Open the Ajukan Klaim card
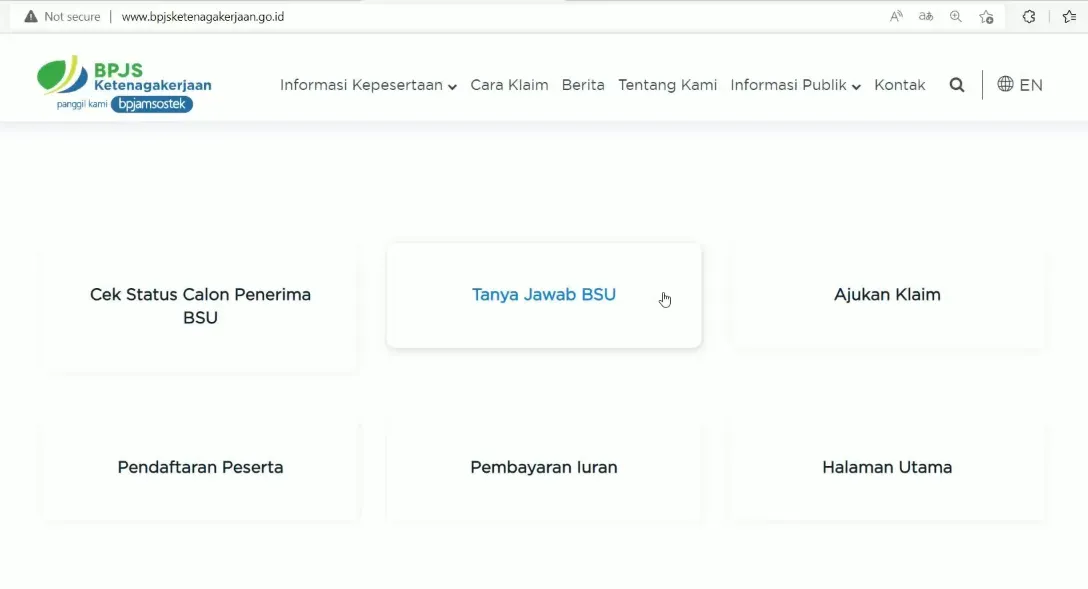The width and height of the screenshot is (1088, 589). coord(887,294)
